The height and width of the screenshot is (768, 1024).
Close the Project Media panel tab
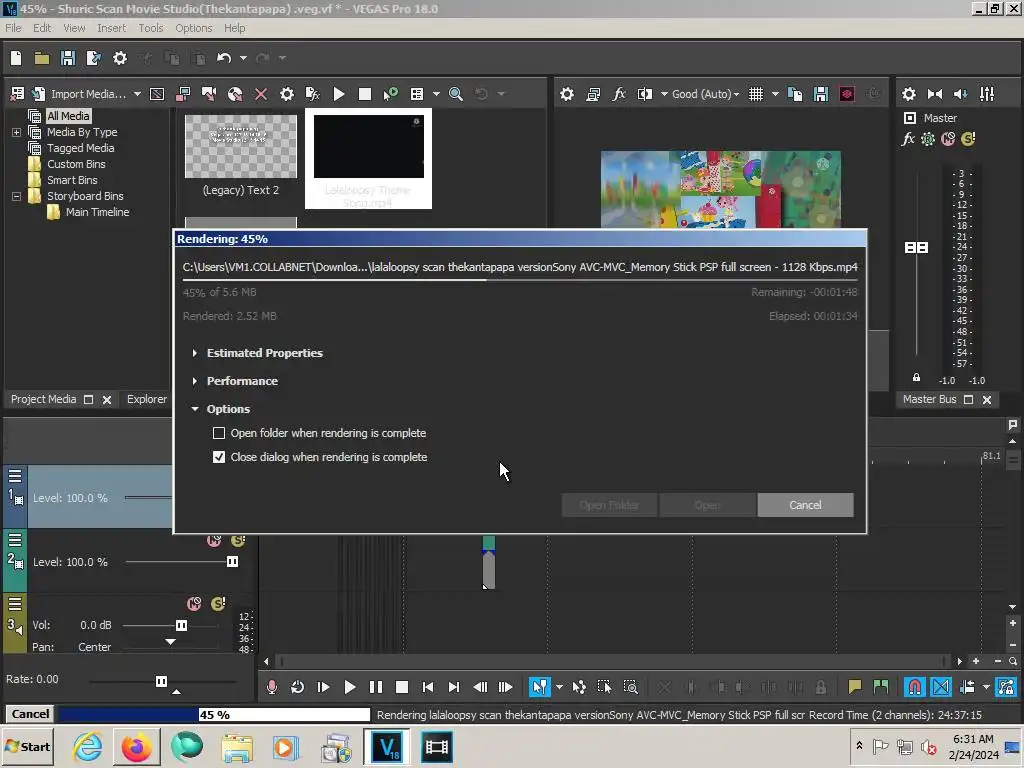tap(107, 400)
